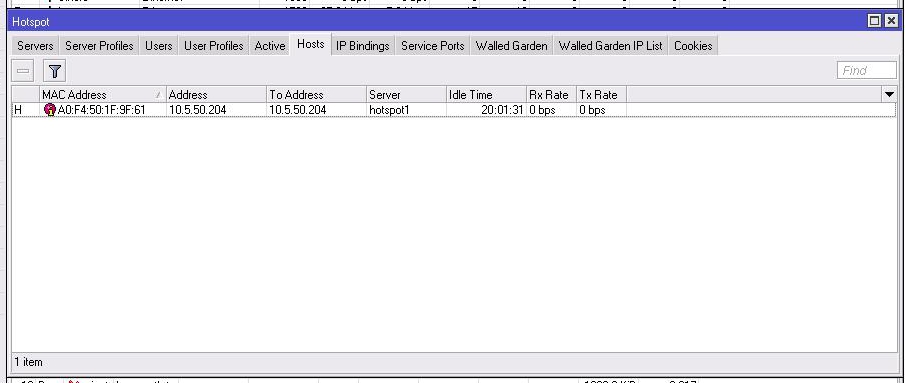Select the Walled Garden IP List tab
The width and height of the screenshot is (905, 383).
point(611,46)
